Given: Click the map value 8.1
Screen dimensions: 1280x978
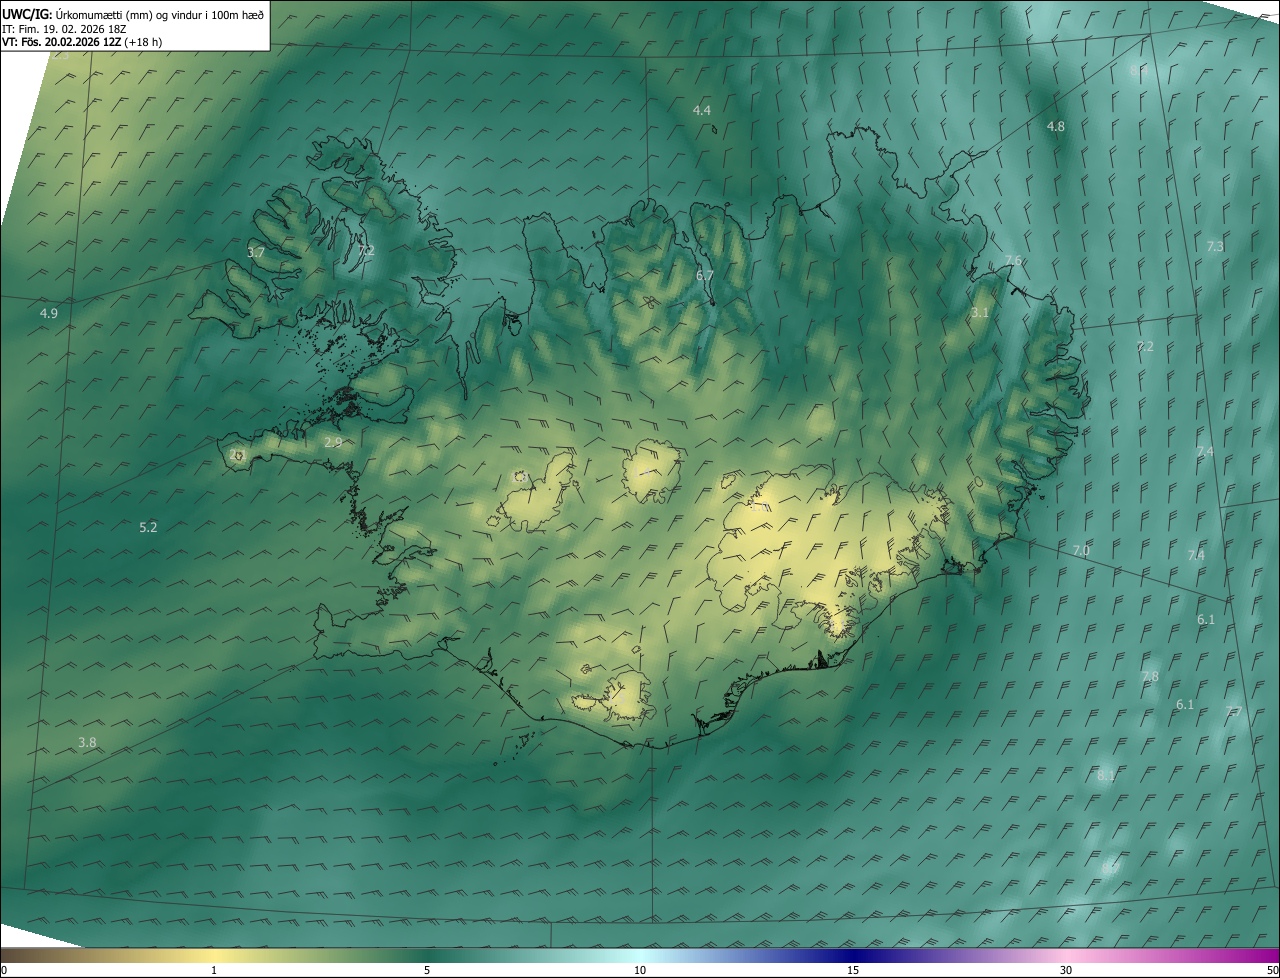Looking at the screenshot, I should (x=1105, y=776).
